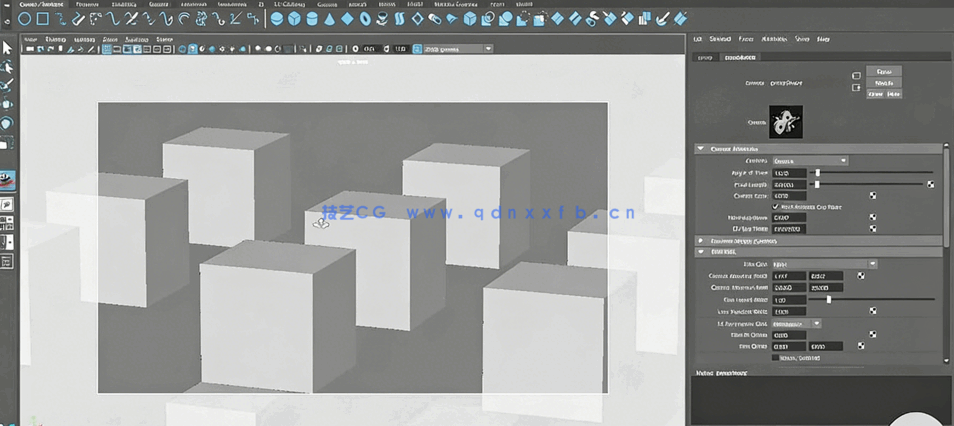Click the NURBS square shelf icon
The image size is (954, 426).
point(42,19)
